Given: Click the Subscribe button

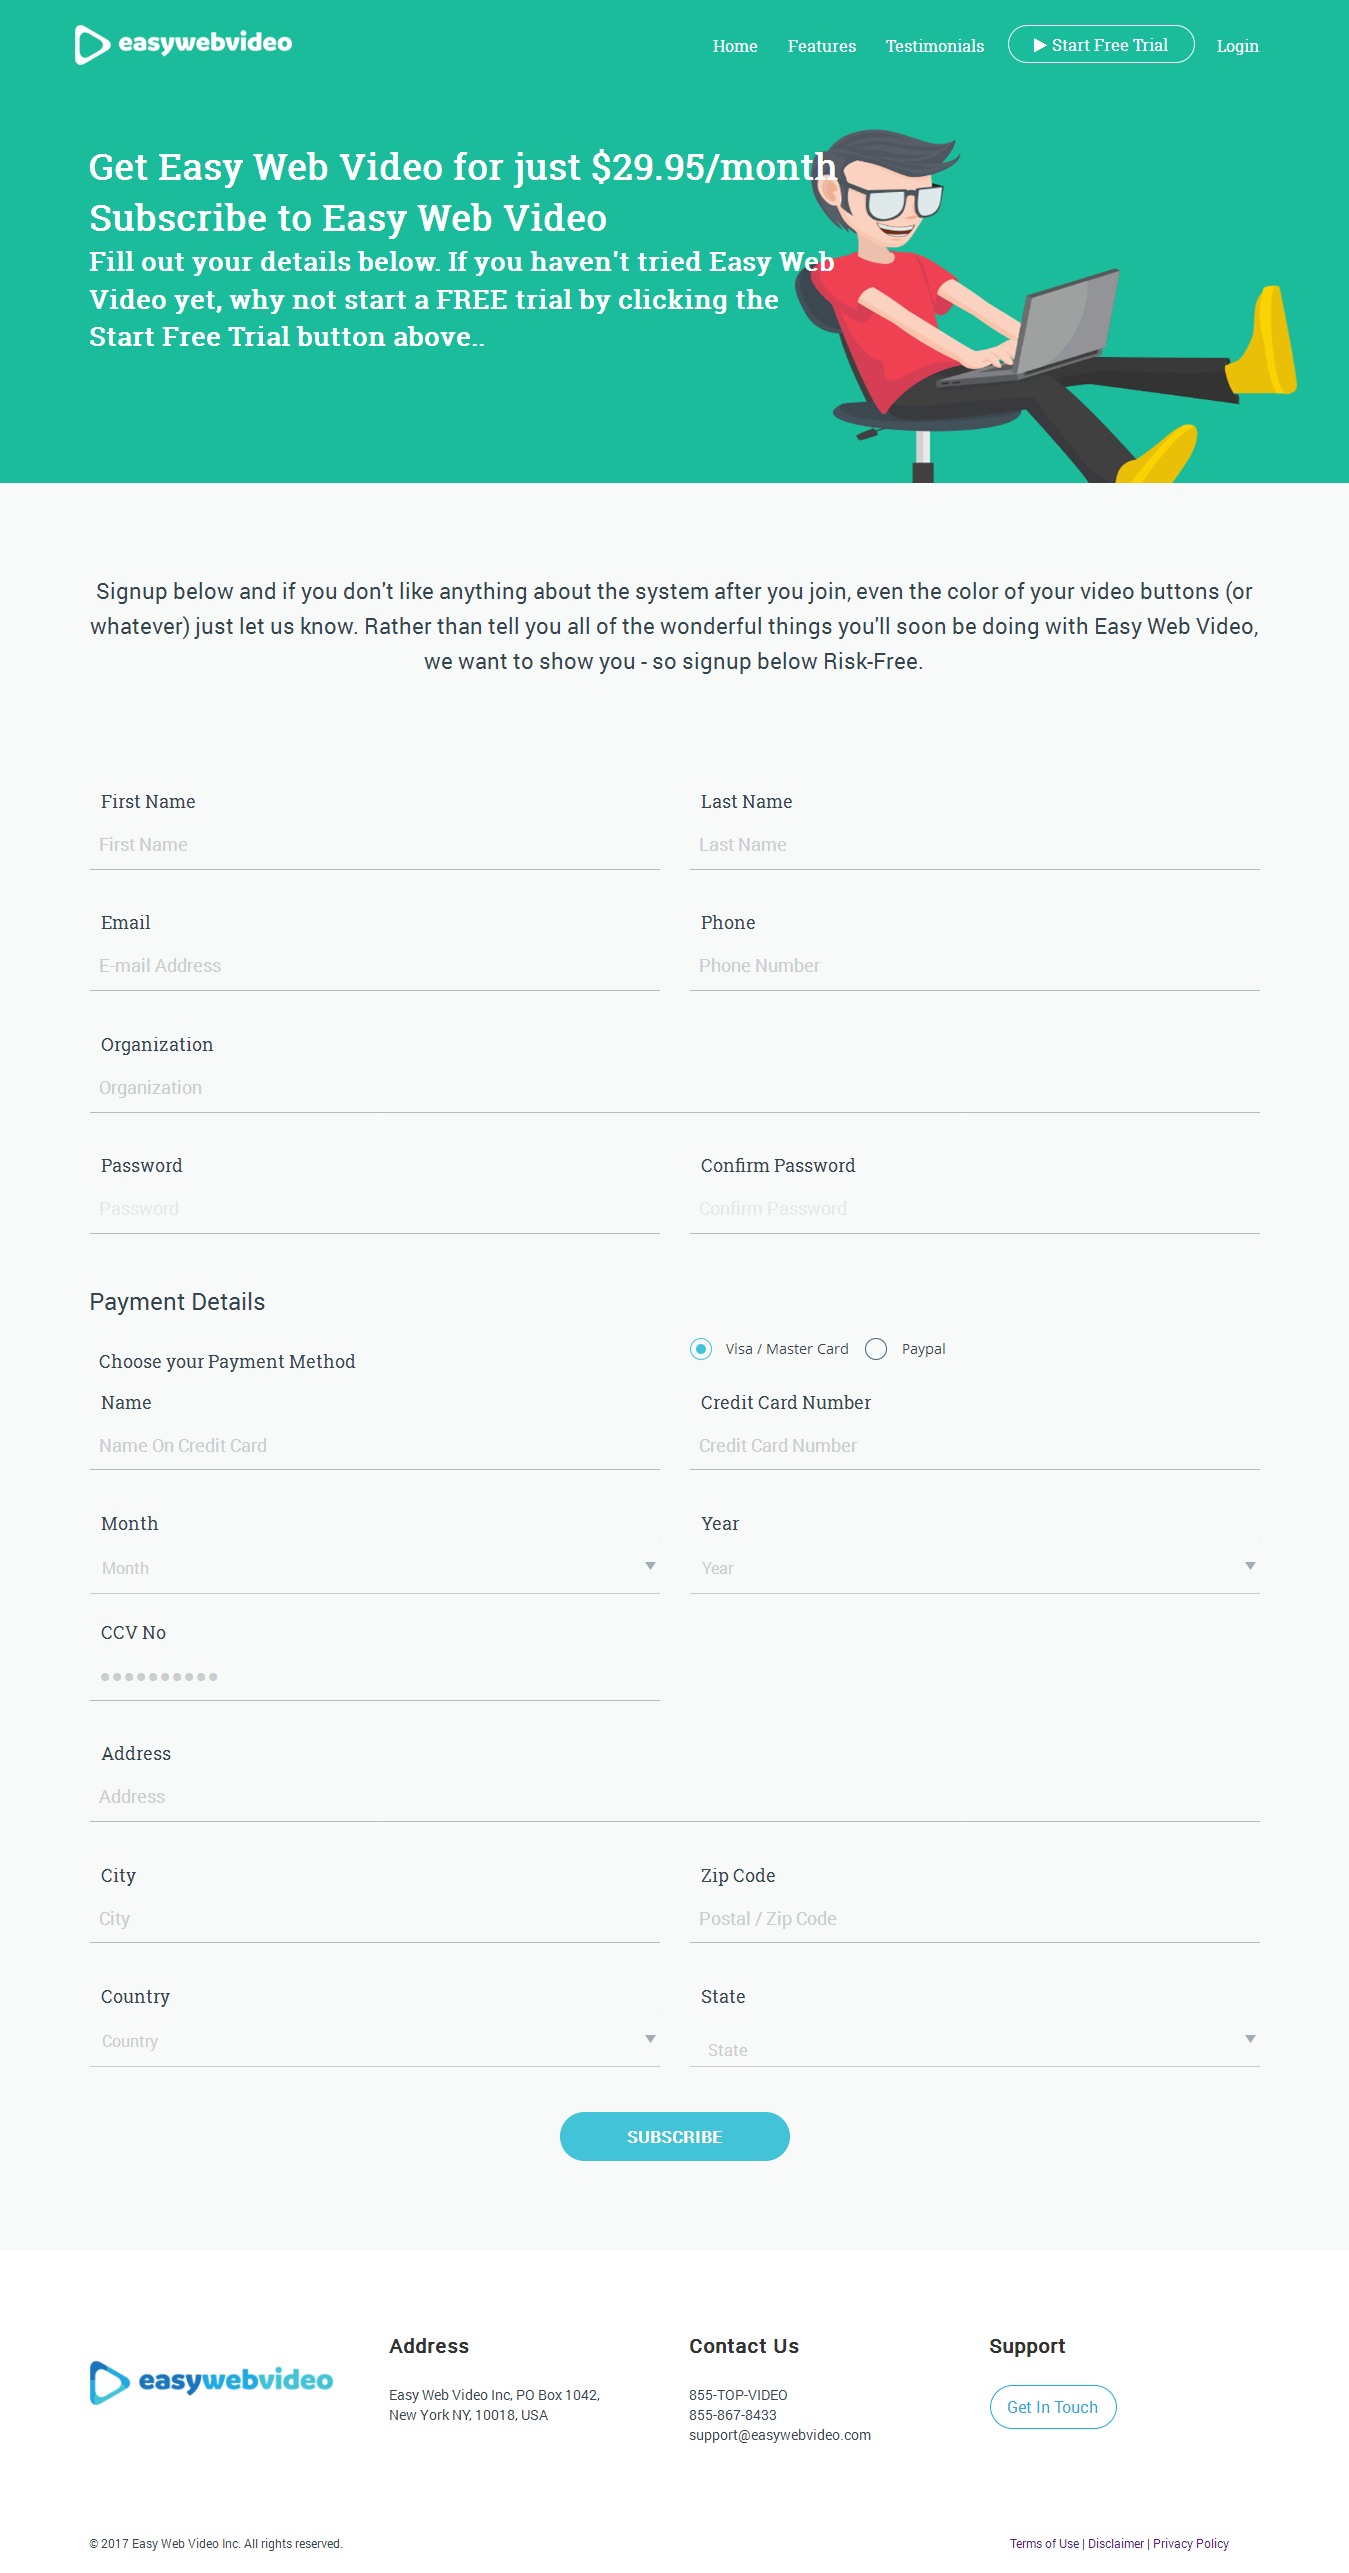Looking at the screenshot, I should [x=674, y=2136].
